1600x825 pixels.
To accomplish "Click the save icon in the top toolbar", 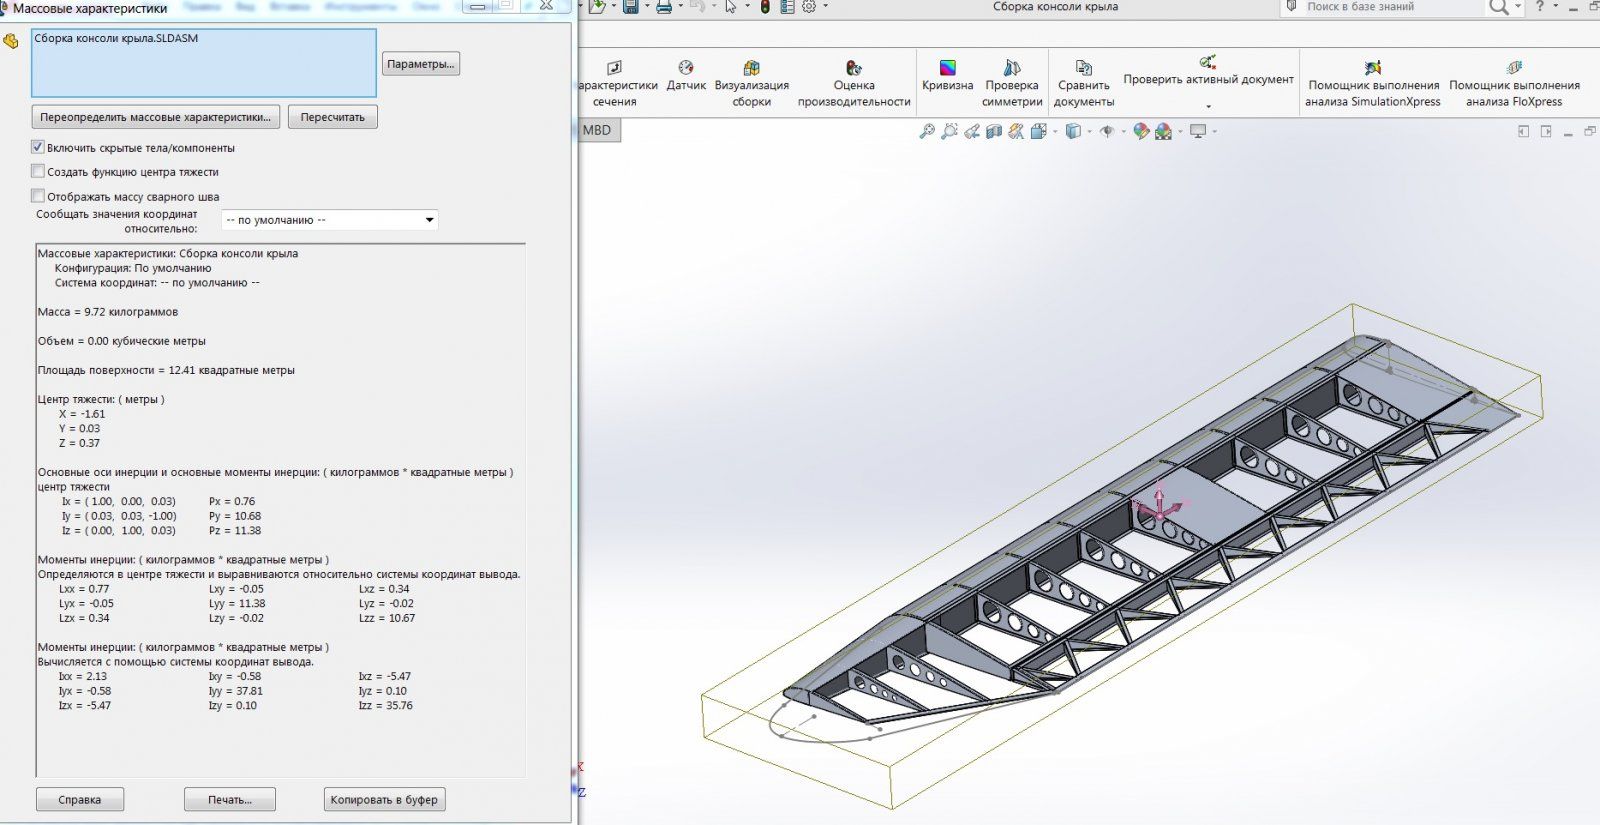I will point(630,7).
